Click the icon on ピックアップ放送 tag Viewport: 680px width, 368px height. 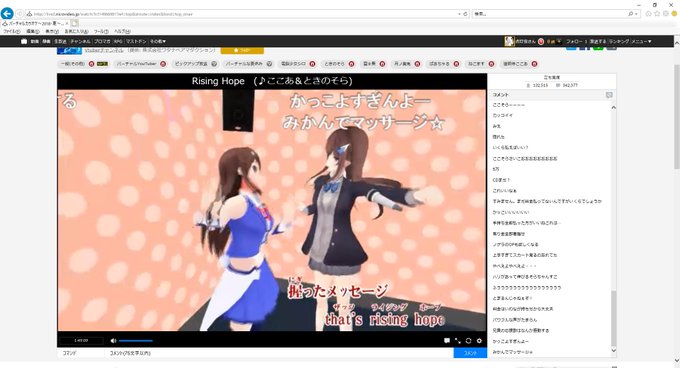214,64
